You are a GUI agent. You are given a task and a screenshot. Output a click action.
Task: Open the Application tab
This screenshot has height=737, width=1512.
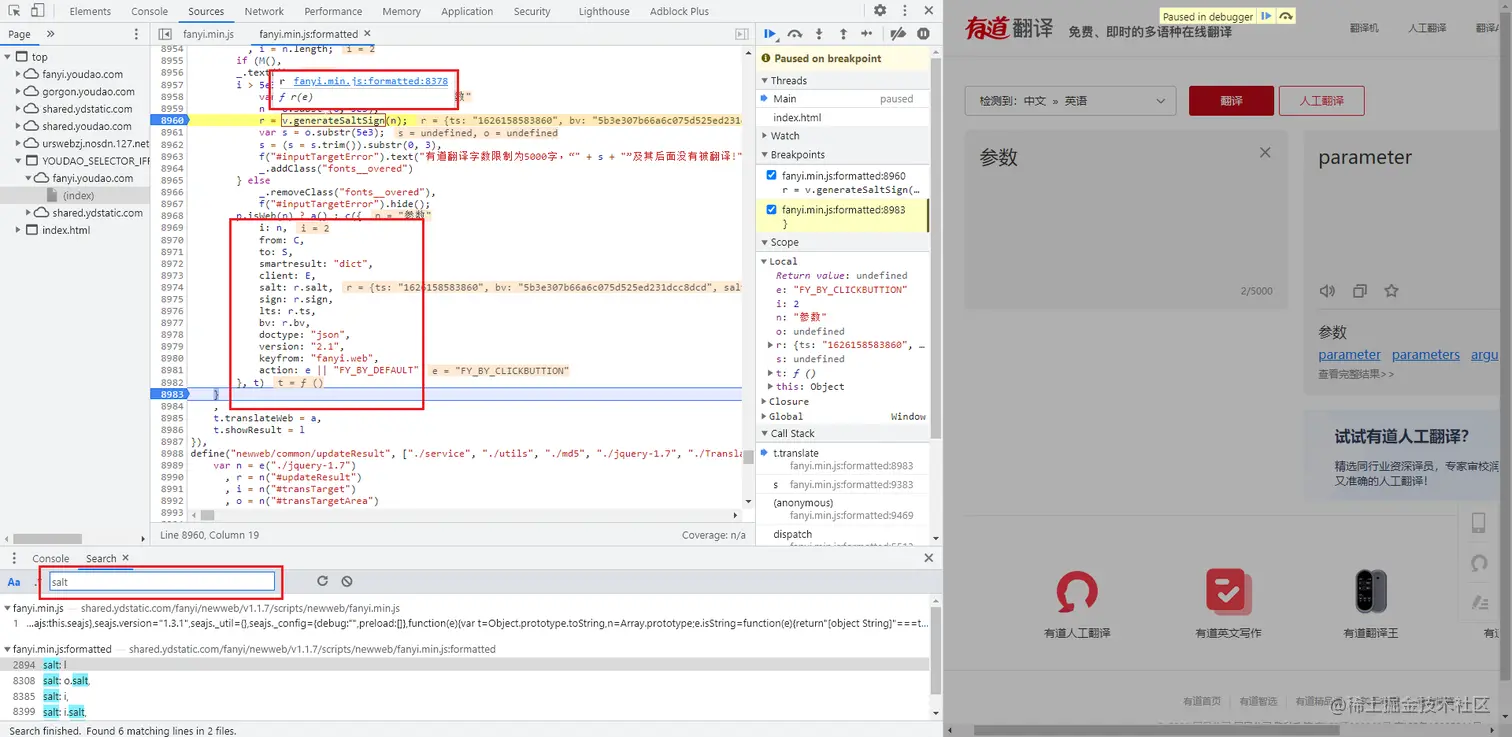click(x=467, y=11)
